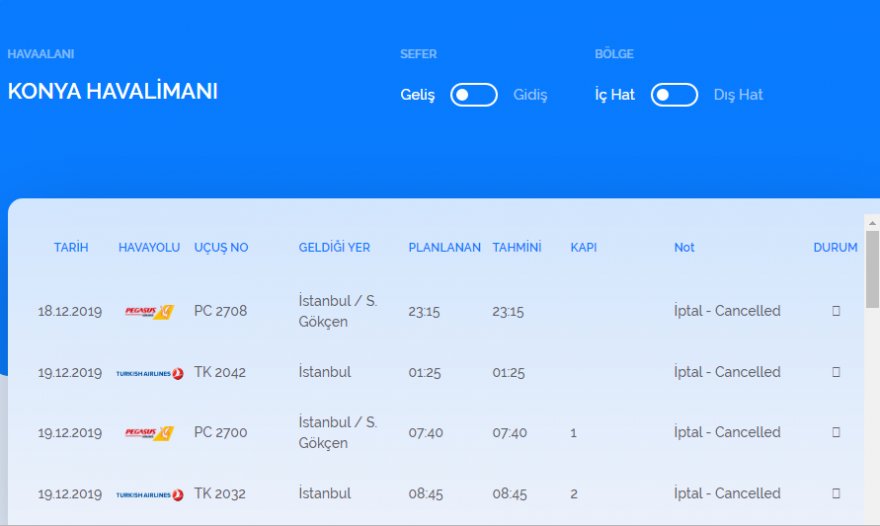Click status icon for flight TK 2042
880x526 pixels.
[836, 372]
